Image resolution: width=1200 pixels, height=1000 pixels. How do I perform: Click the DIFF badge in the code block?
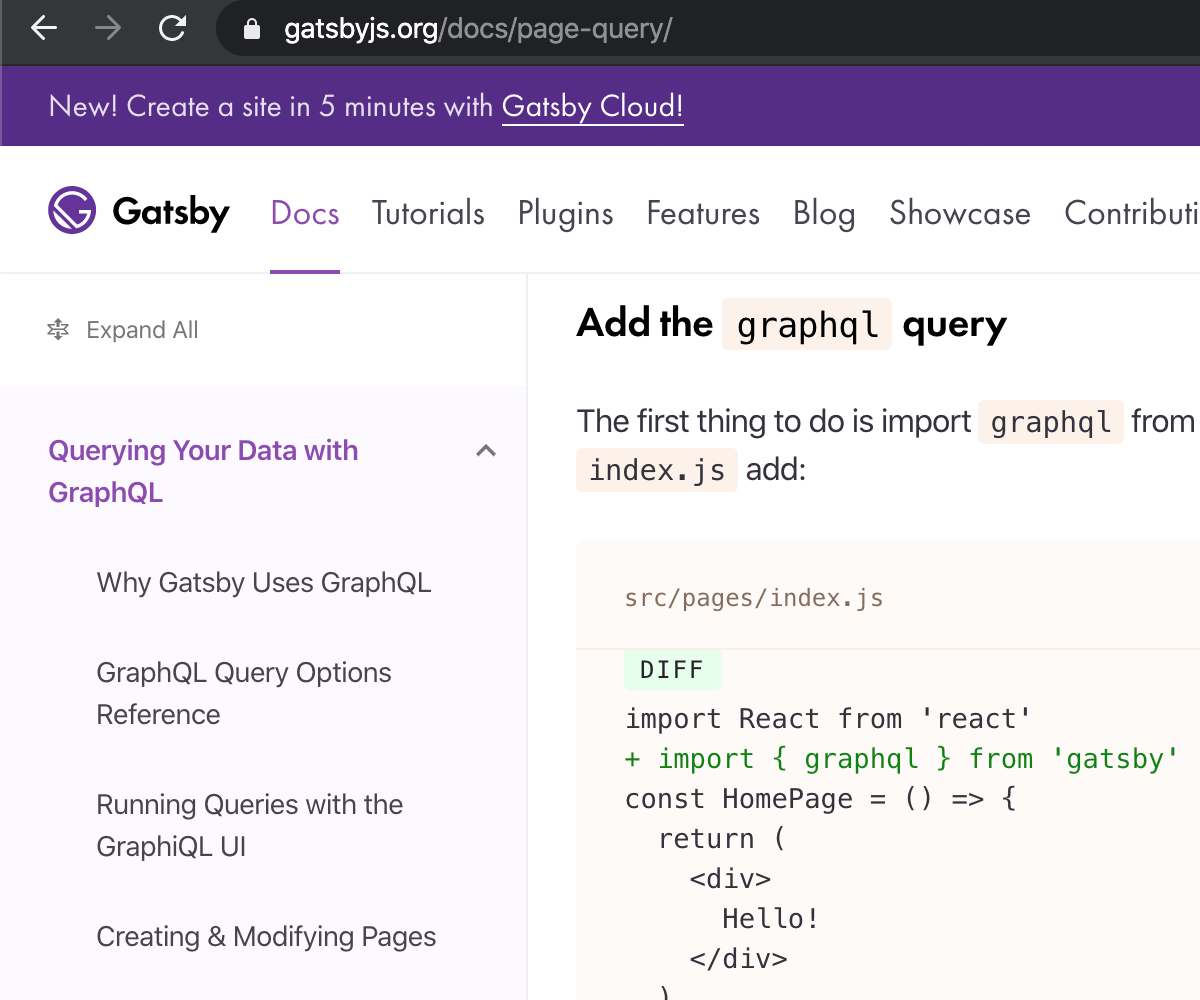[x=672, y=669]
